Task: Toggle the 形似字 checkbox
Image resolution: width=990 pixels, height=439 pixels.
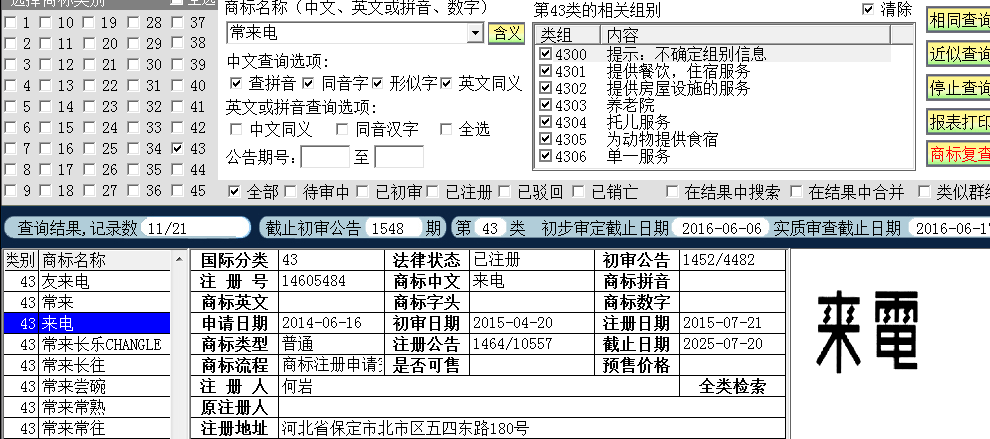Action: coord(378,83)
